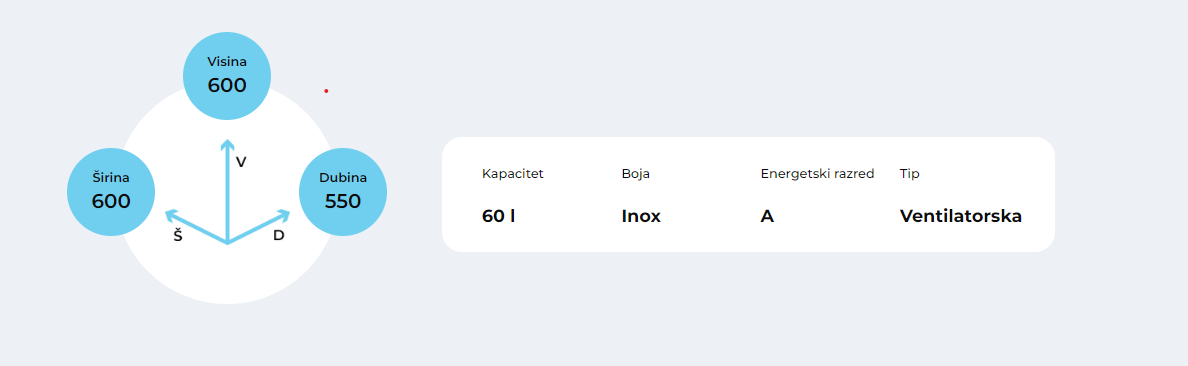Click the right-pointing depth arrow tip
The image size is (1188, 366).
(x=284, y=214)
